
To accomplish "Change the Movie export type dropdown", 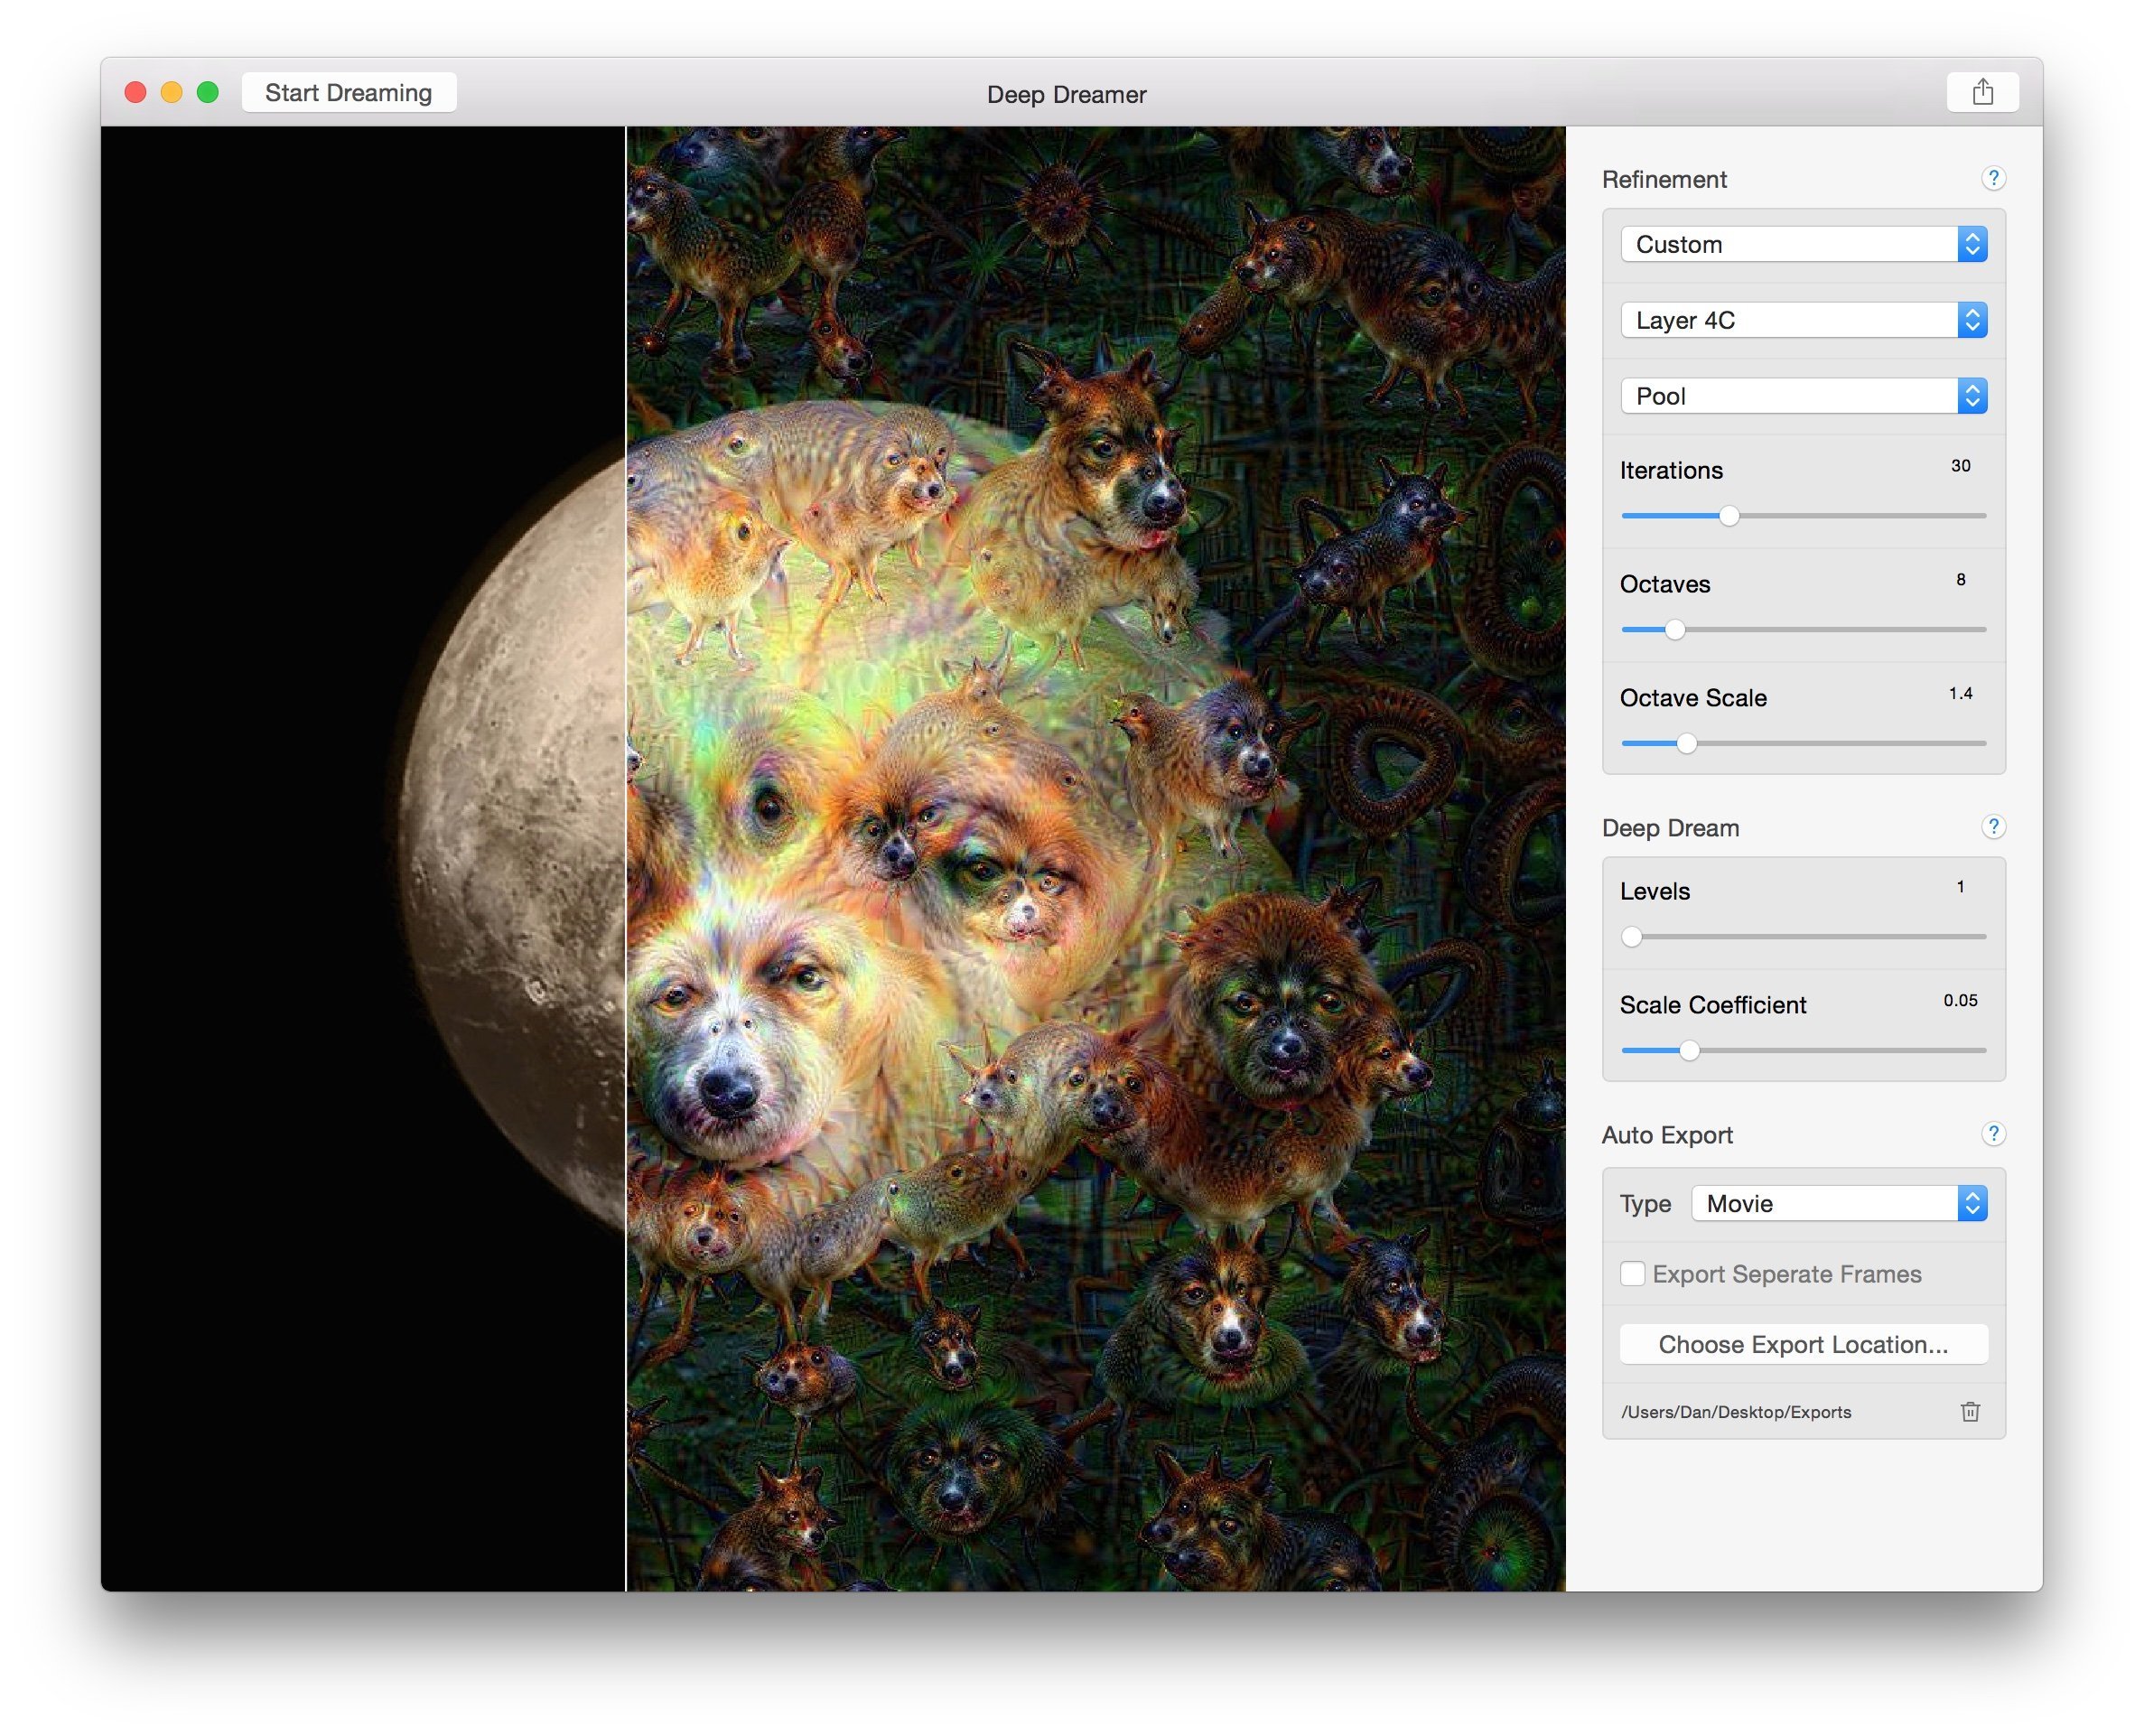I will point(1838,1204).
